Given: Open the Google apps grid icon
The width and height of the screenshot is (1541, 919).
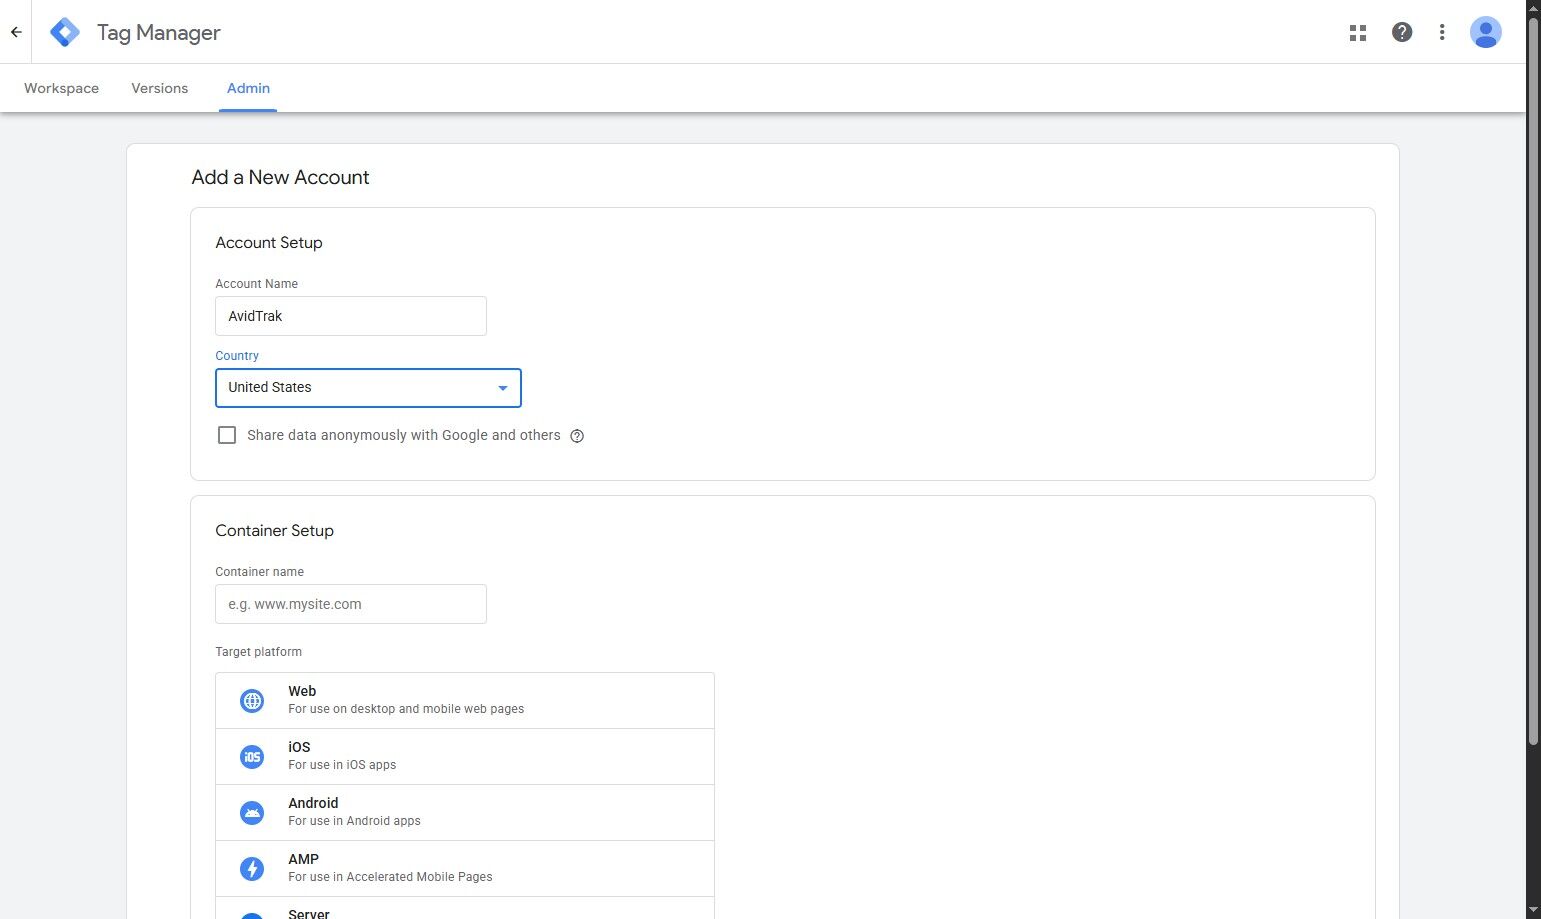Looking at the screenshot, I should click(x=1358, y=33).
